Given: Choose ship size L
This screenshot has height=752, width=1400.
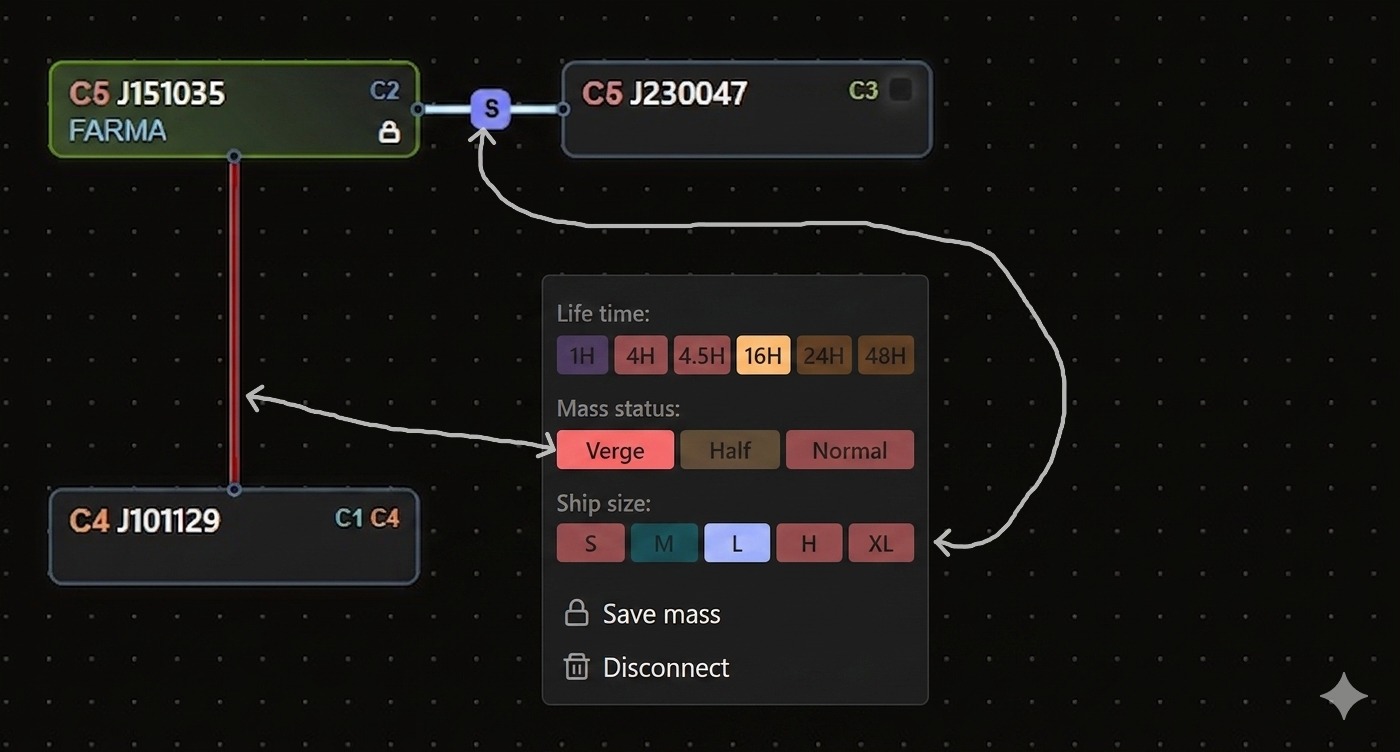Looking at the screenshot, I should 737,543.
